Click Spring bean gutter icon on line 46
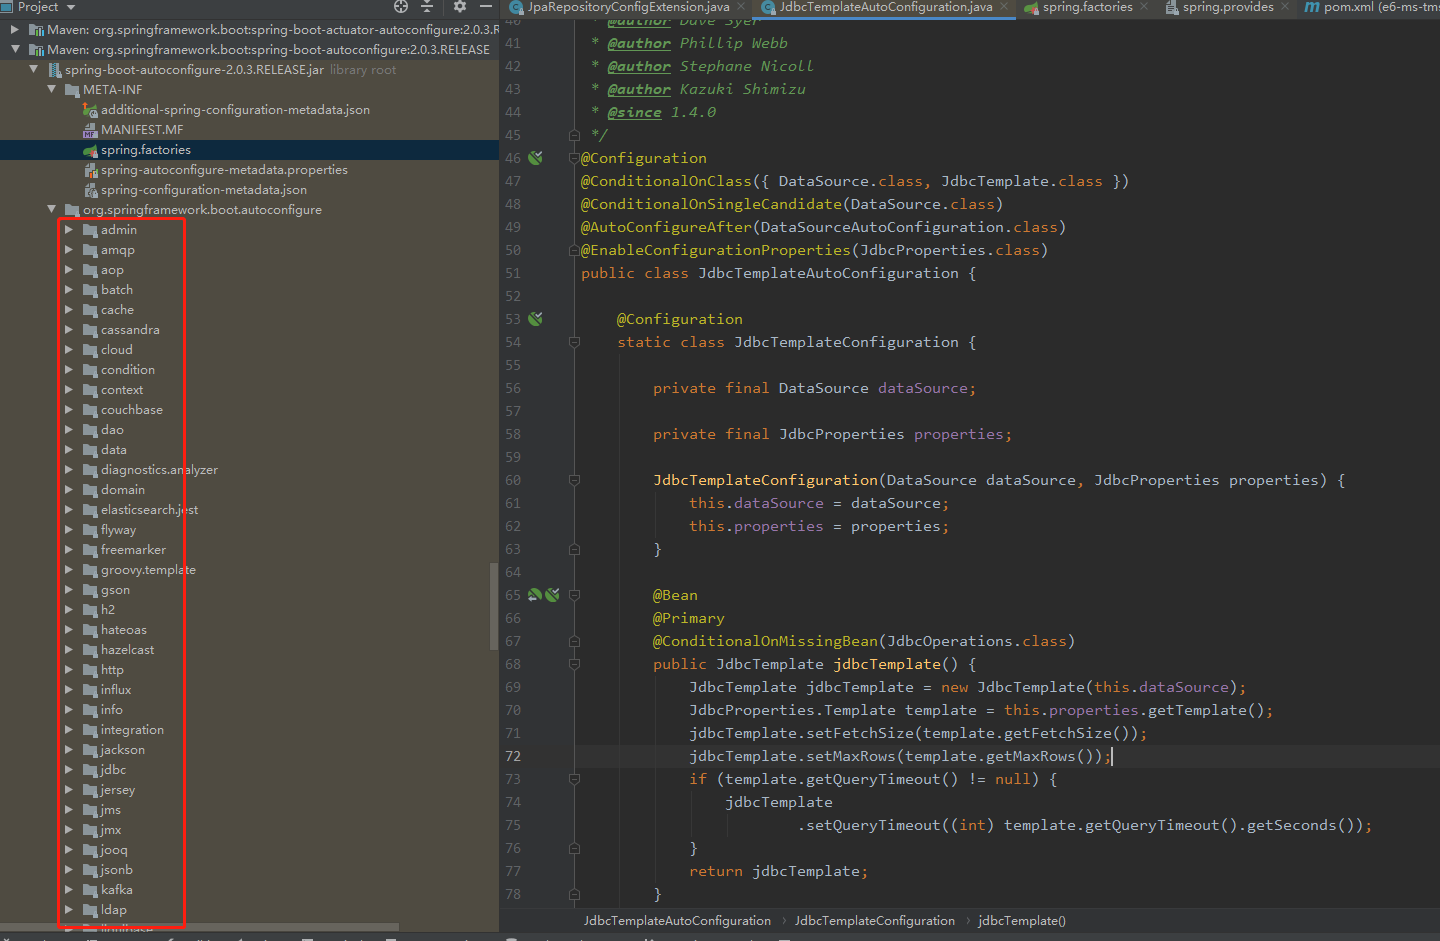This screenshot has height=941, width=1440. [x=536, y=158]
